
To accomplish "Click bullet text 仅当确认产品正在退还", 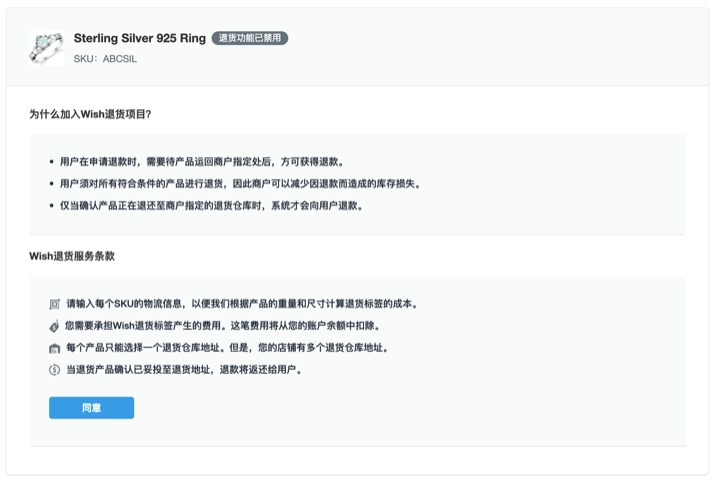I will pyautogui.click(x=211, y=205).
